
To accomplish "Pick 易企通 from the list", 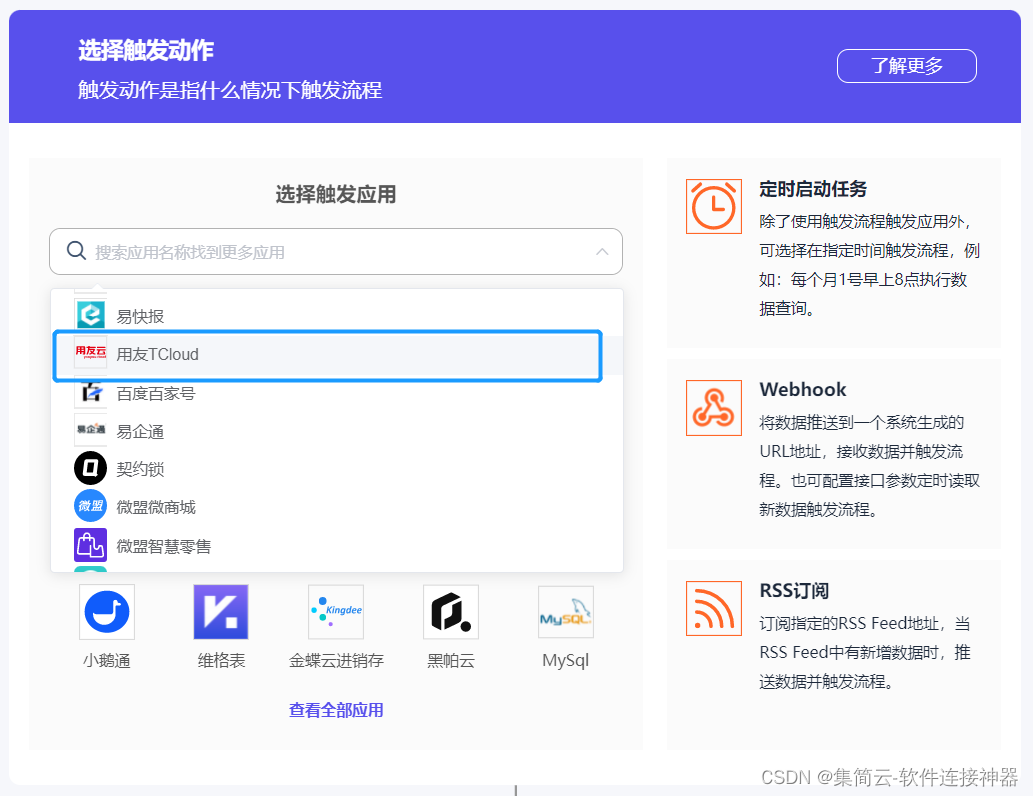I will [x=337, y=432].
